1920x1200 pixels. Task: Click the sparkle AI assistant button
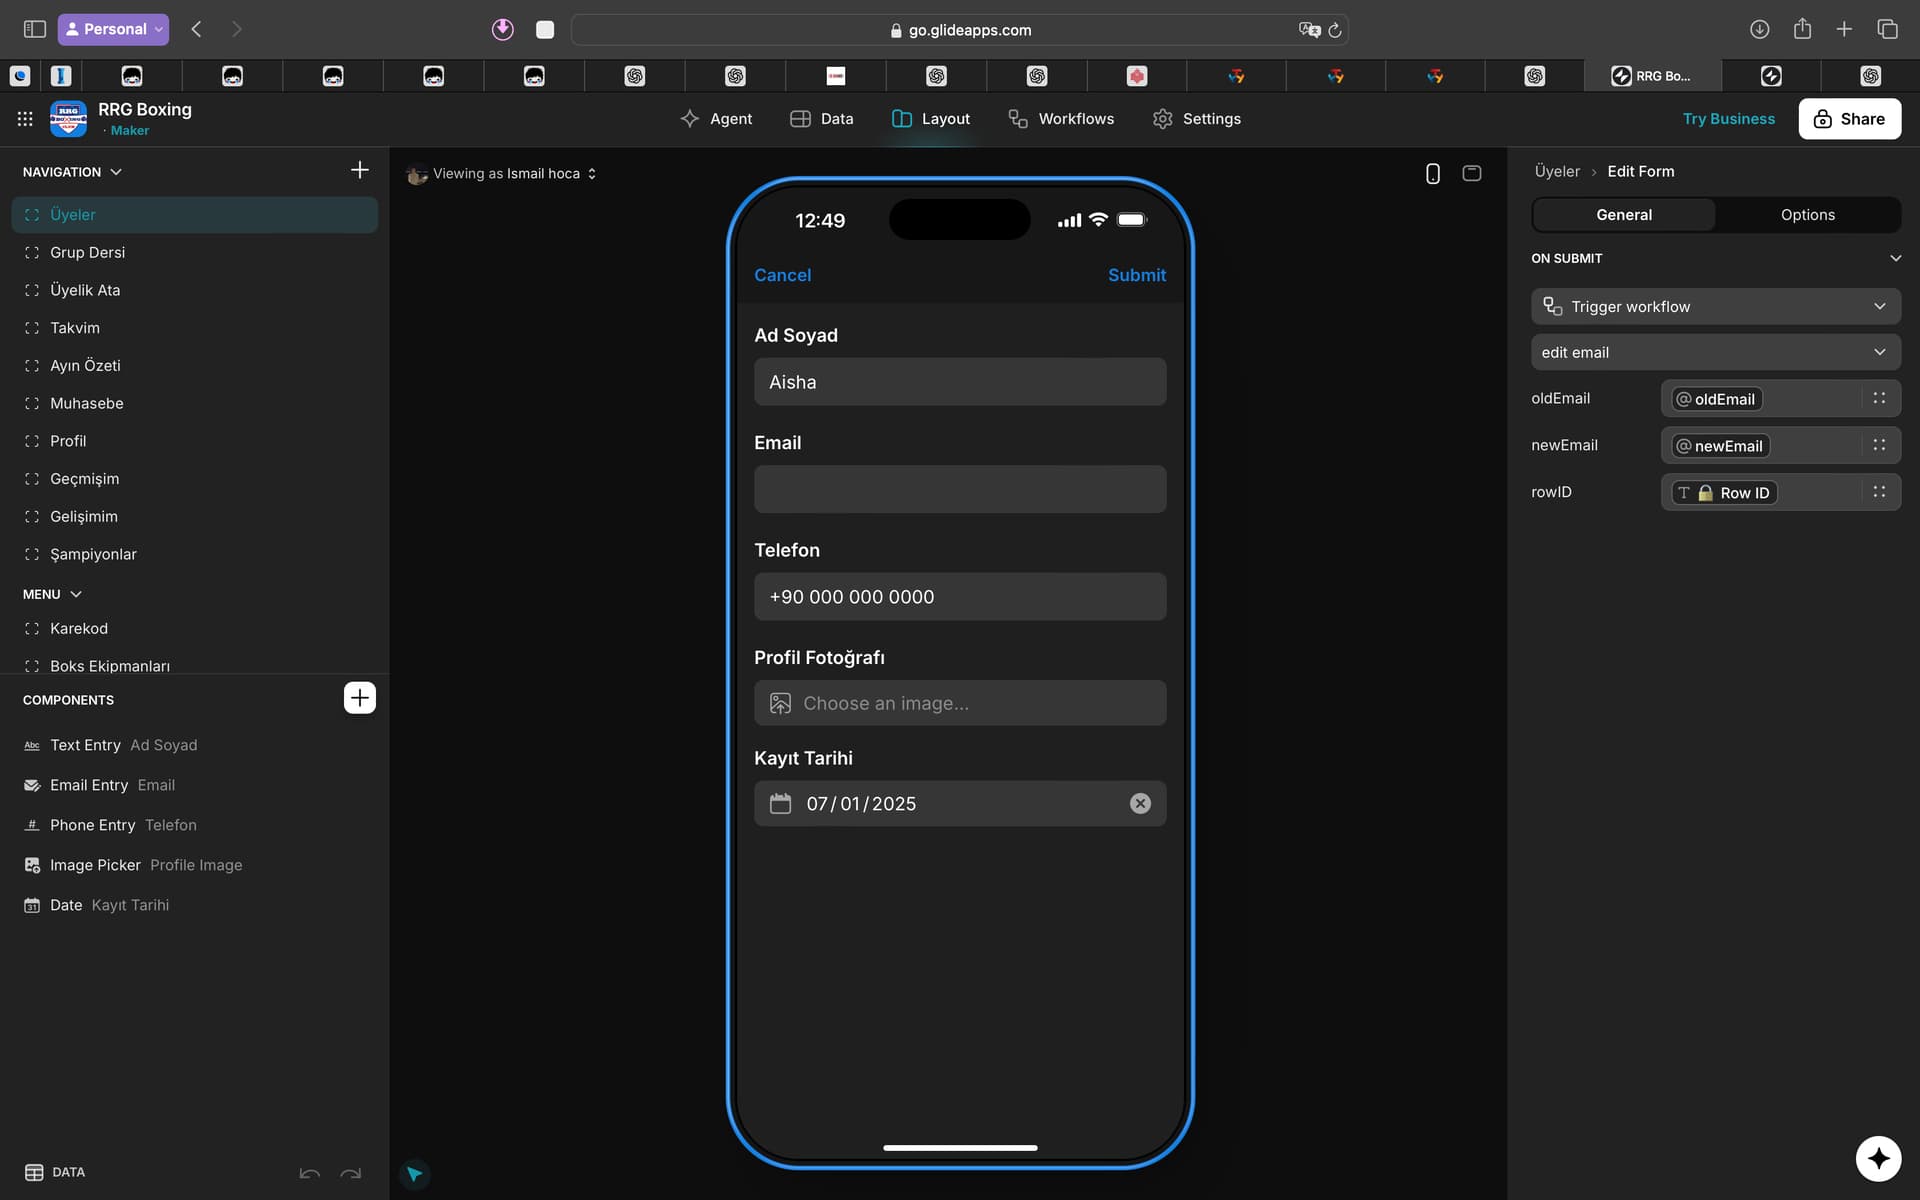[1877, 1158]
